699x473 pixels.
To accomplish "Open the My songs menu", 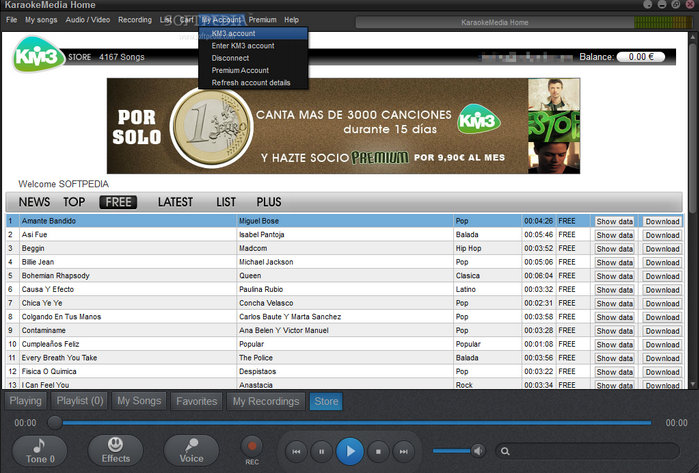I will (41, 20).
